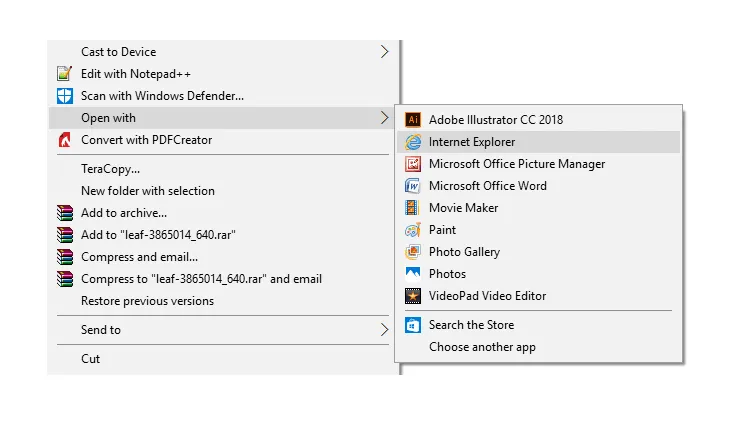The image size is (740, 427).
Task: Select Microsoft Office Word
Action: pyautogui.click(x=538, y=186)
